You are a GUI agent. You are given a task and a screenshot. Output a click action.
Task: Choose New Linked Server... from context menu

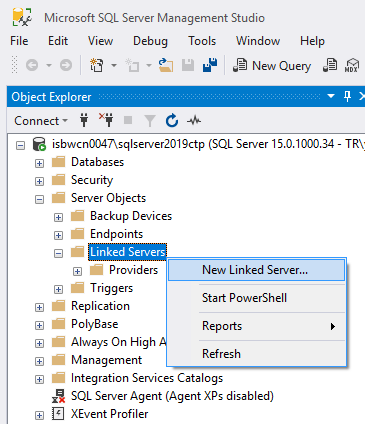pos(256,270)
